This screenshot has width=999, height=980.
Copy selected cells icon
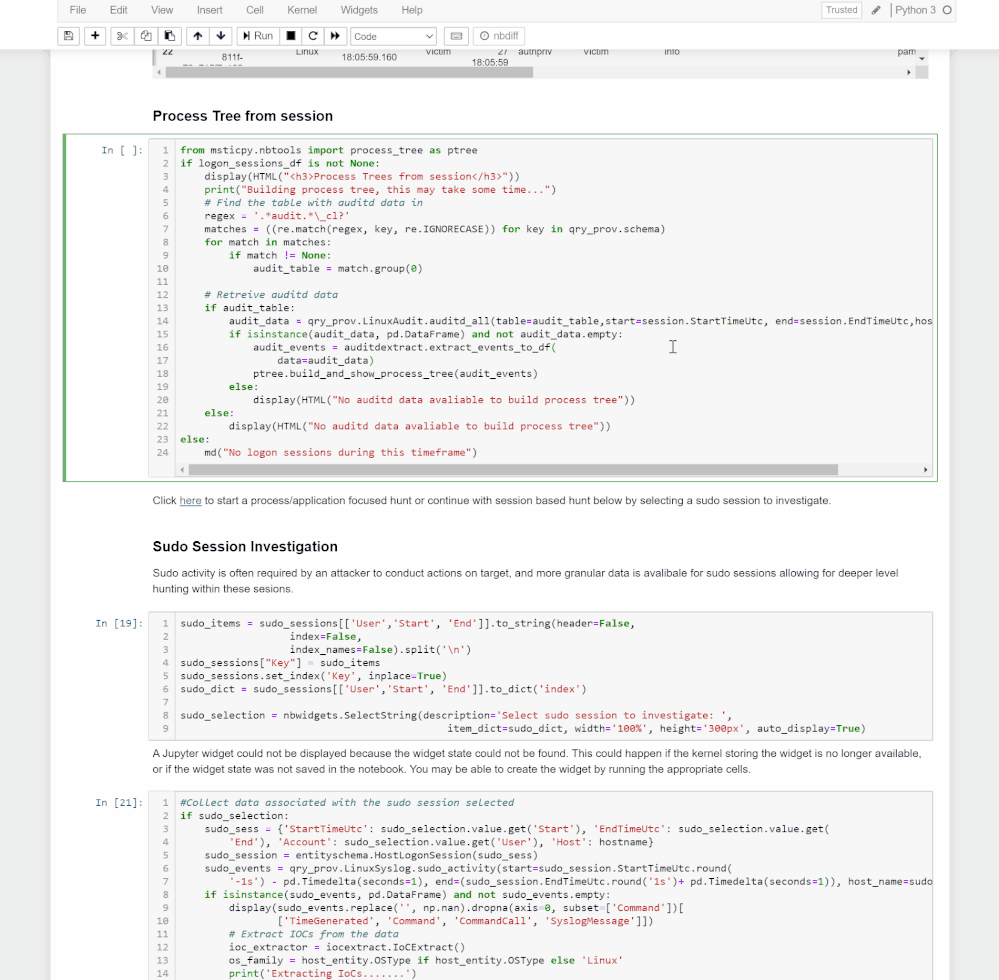click(x=146, y=36)
